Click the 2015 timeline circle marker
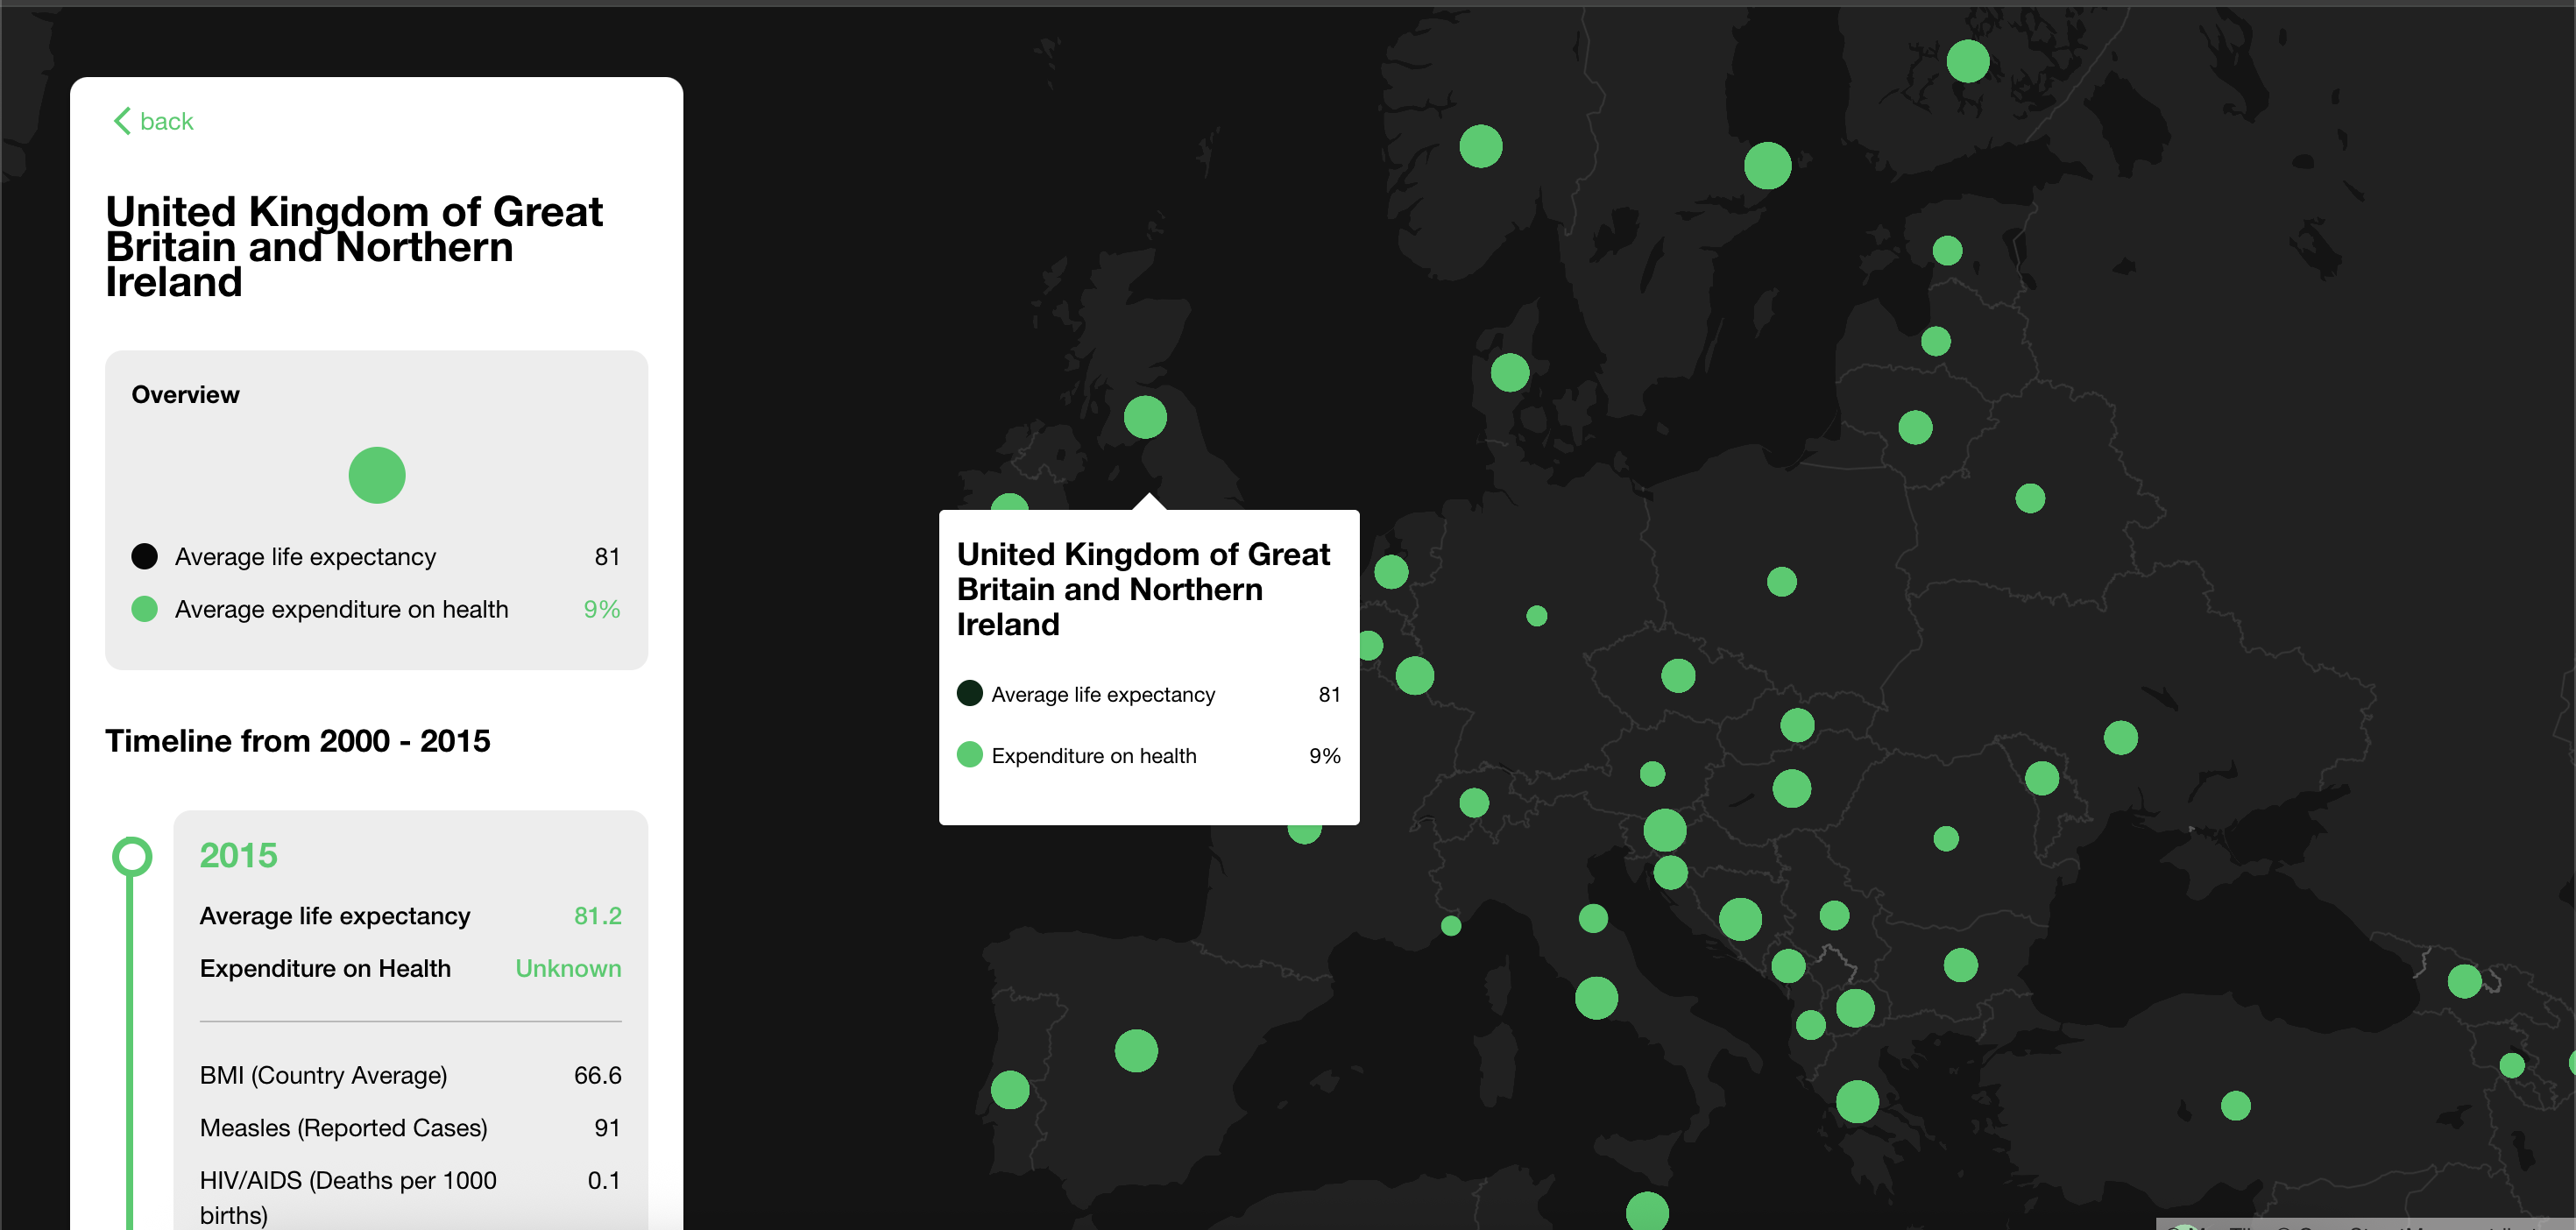The image size is (2576, 1230). pos(131,856)
